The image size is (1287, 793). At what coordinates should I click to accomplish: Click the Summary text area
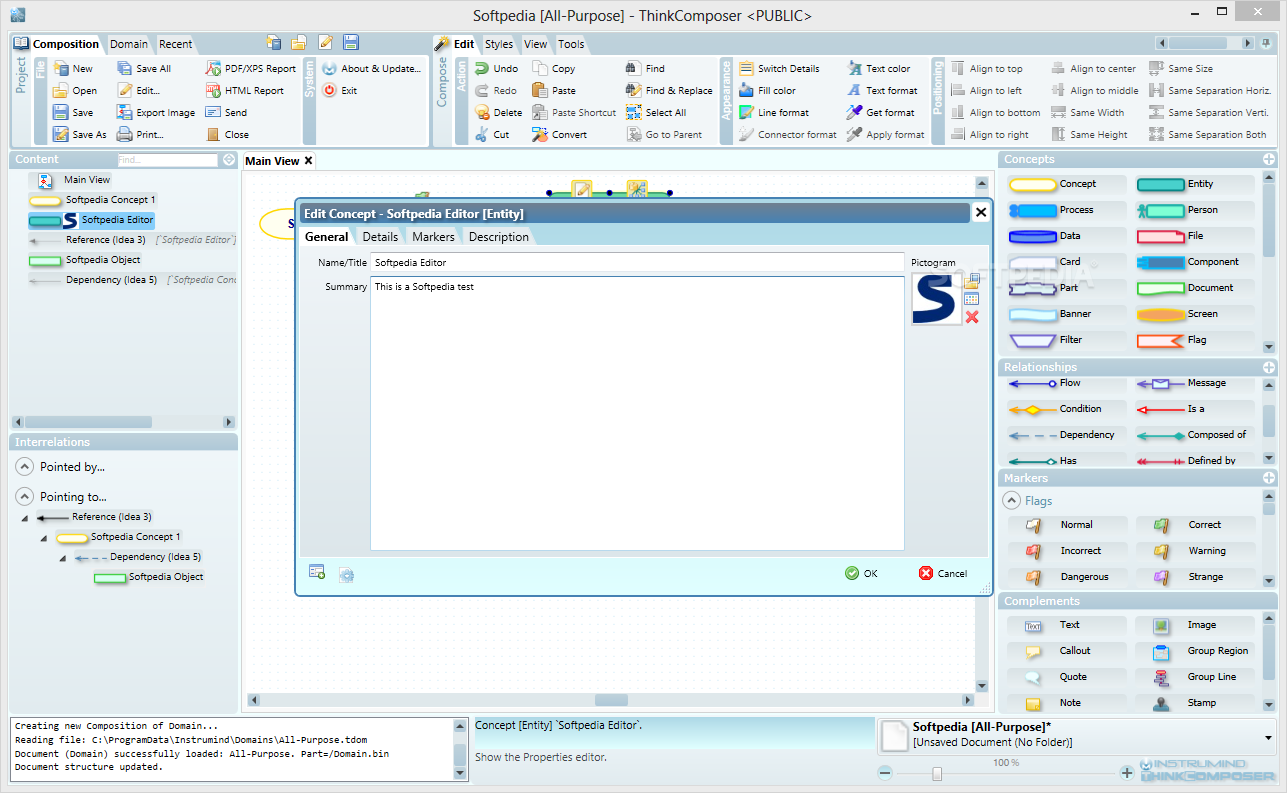point(637,413)
